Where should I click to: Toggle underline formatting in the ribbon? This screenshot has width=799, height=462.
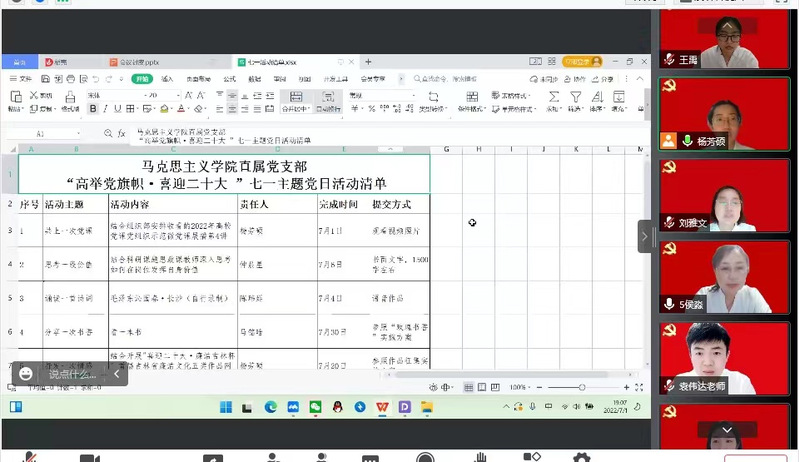click(116, 108)
